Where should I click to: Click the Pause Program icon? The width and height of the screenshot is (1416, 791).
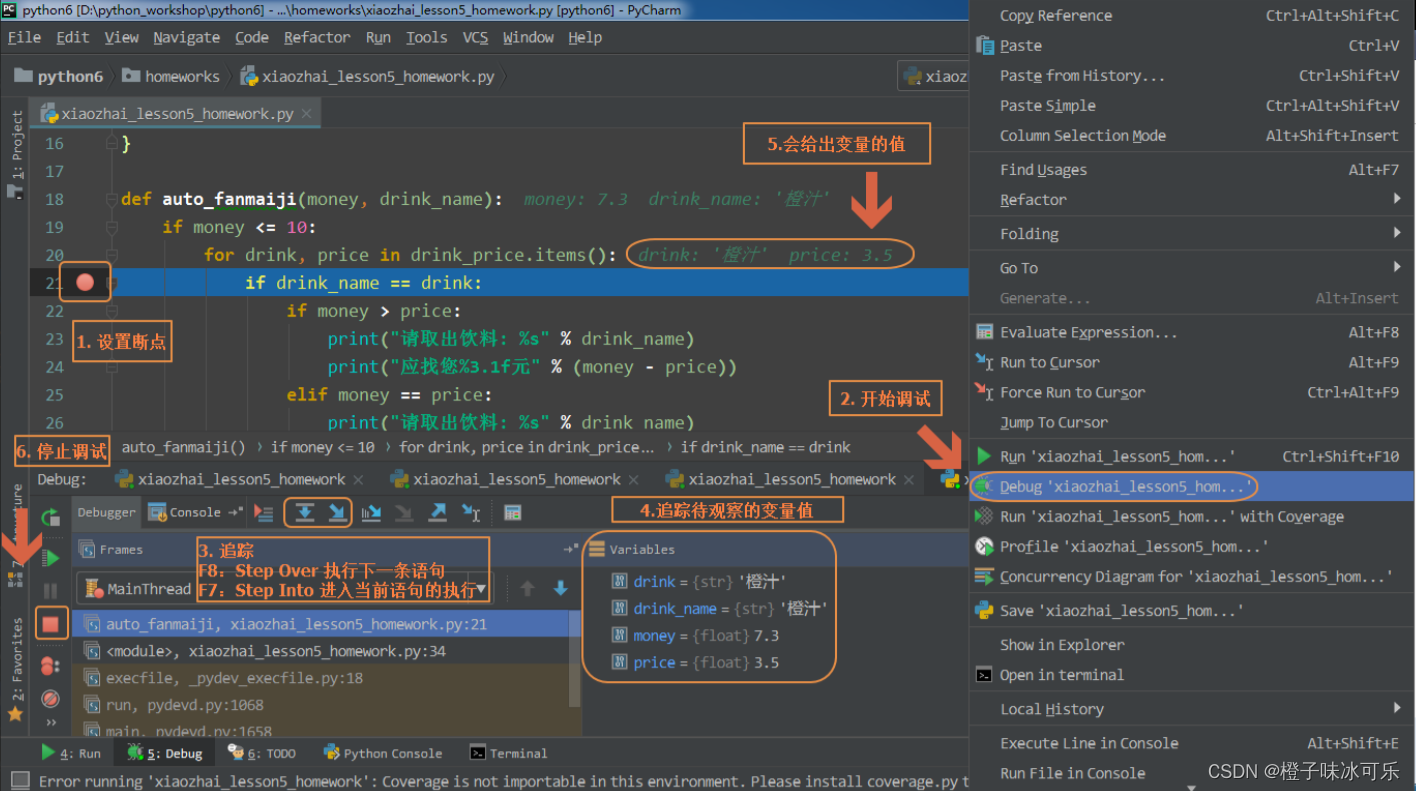[x=50, y=590]
